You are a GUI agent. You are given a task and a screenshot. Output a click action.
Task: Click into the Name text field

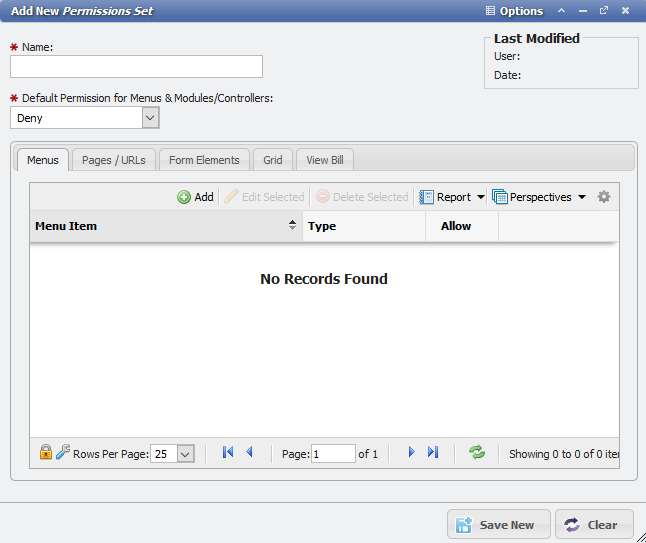[136, 67]
